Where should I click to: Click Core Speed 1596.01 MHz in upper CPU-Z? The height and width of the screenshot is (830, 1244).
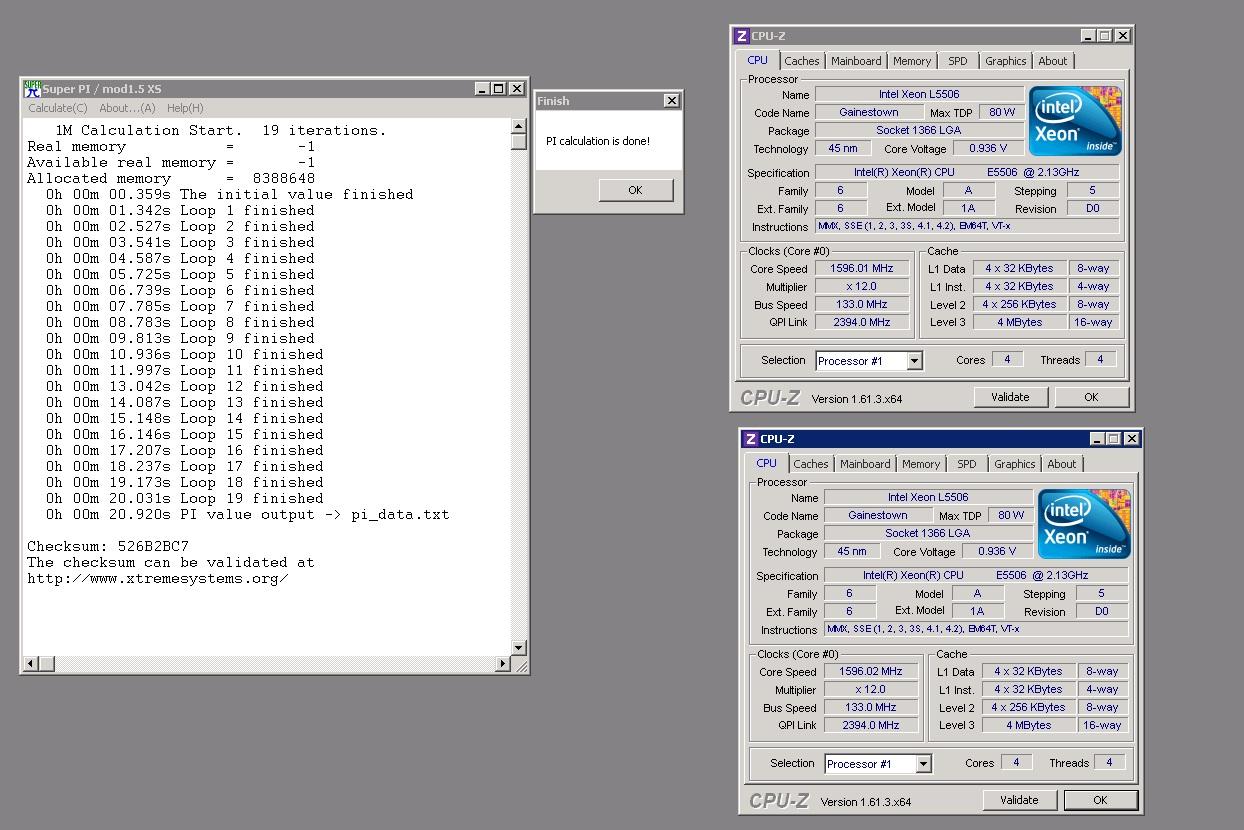(862, 268)
